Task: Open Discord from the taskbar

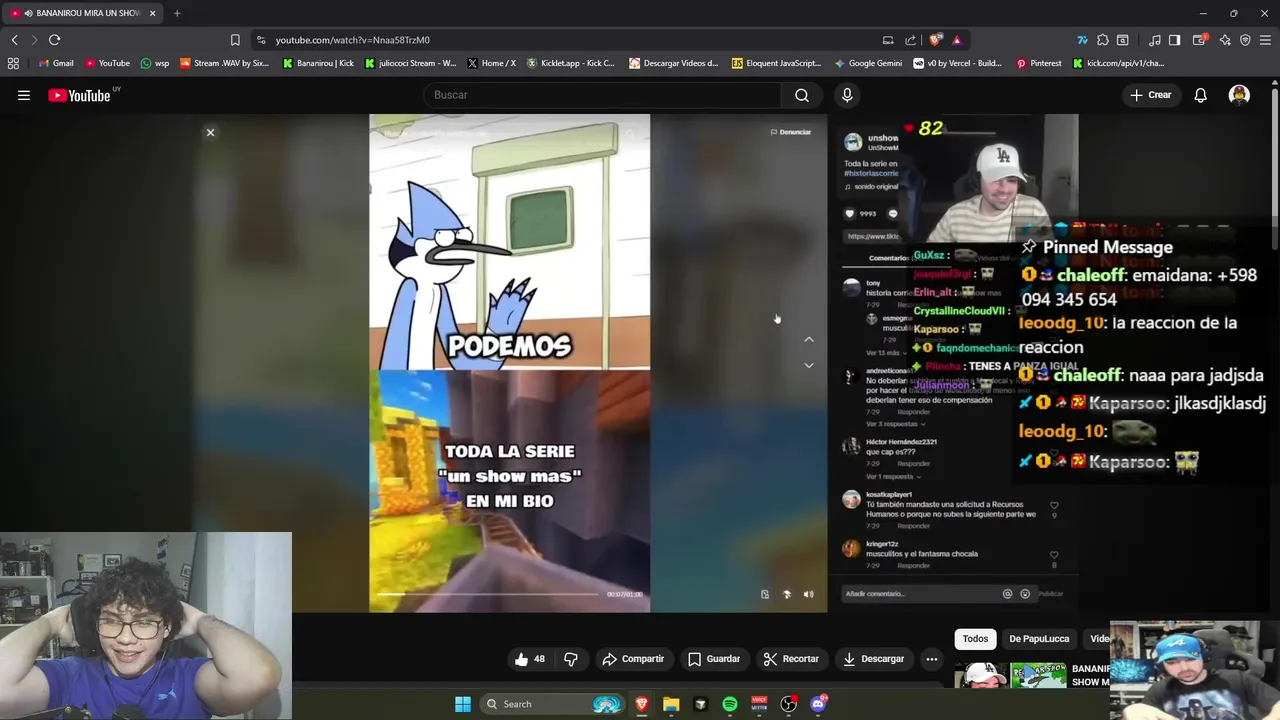Action: pos(819,704)
